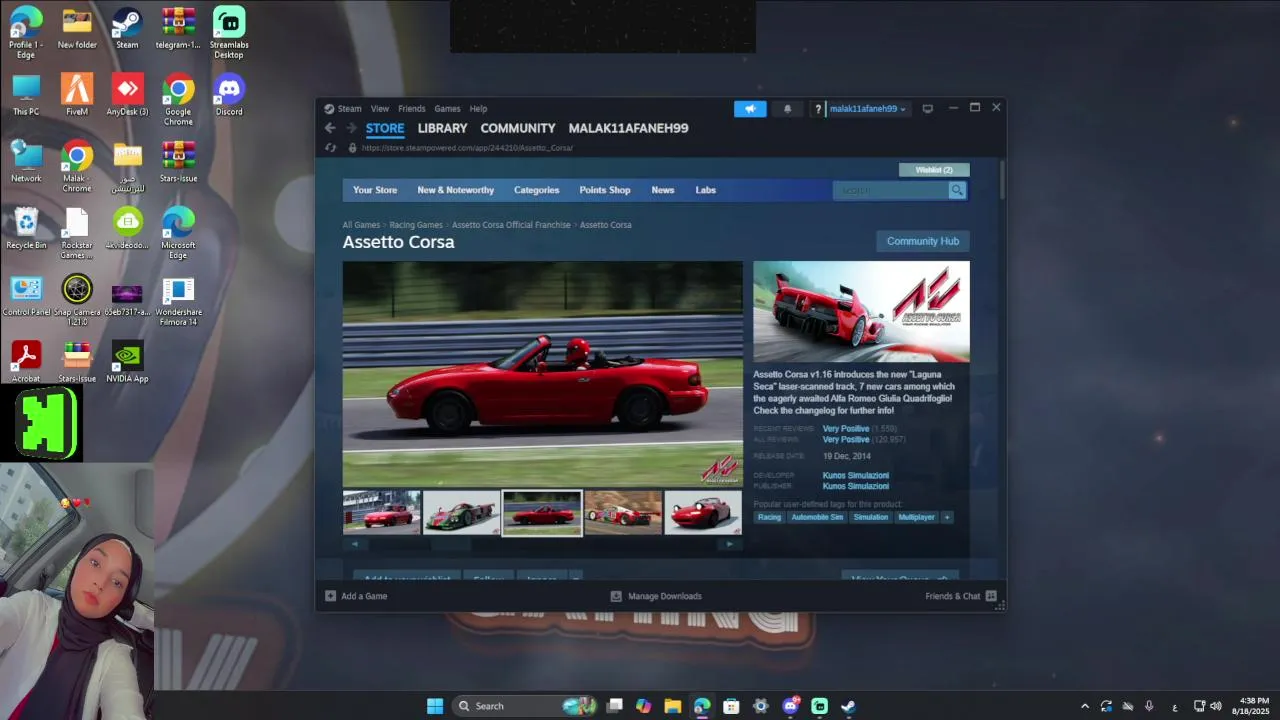Switch to the COMMUNITY tab
Screen dimensions: 1280x720
[518, 128]
